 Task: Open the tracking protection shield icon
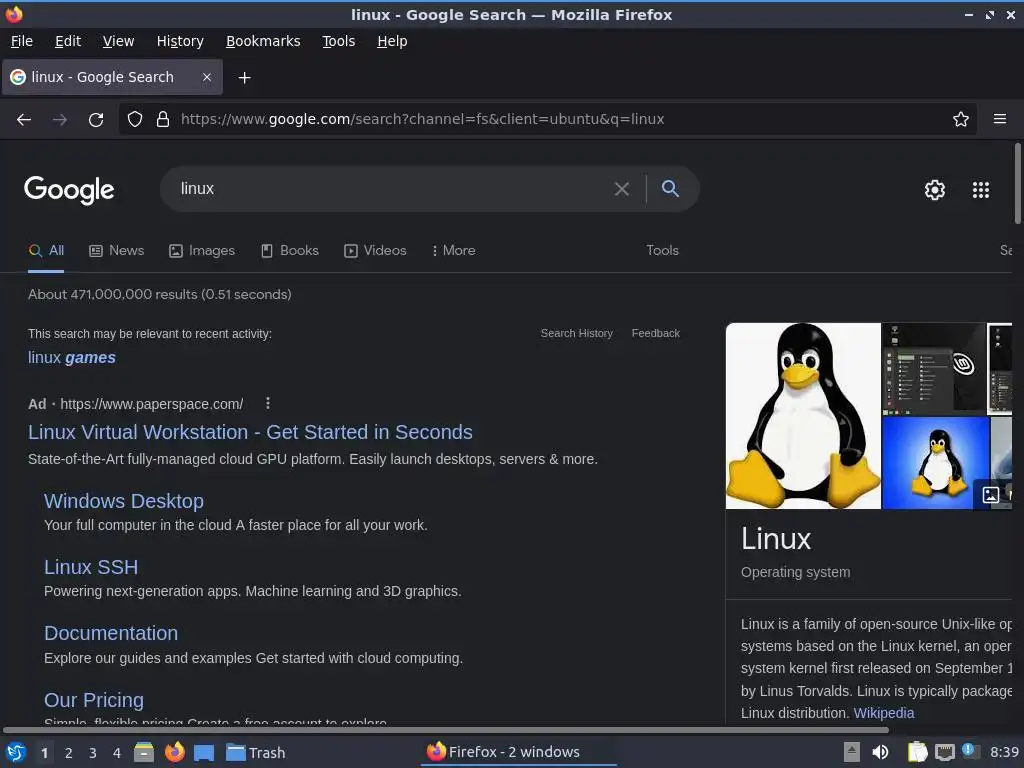pyautogui.click(x=135, y=119)
